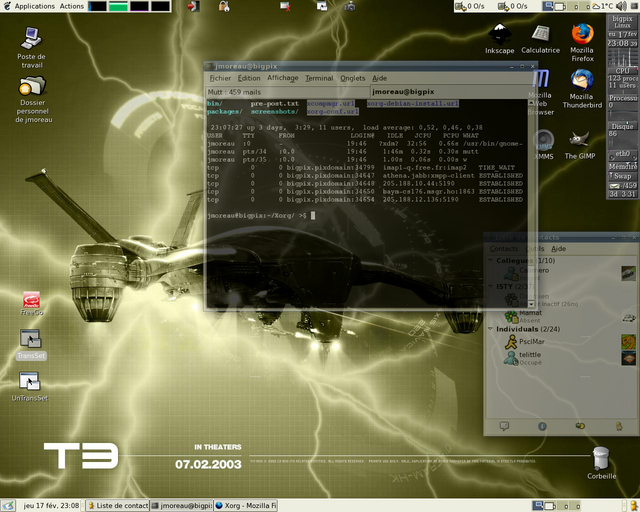640x512 pixels.
Task: Collapse the Collegues group in the contact list
Action: click(491, 260)
